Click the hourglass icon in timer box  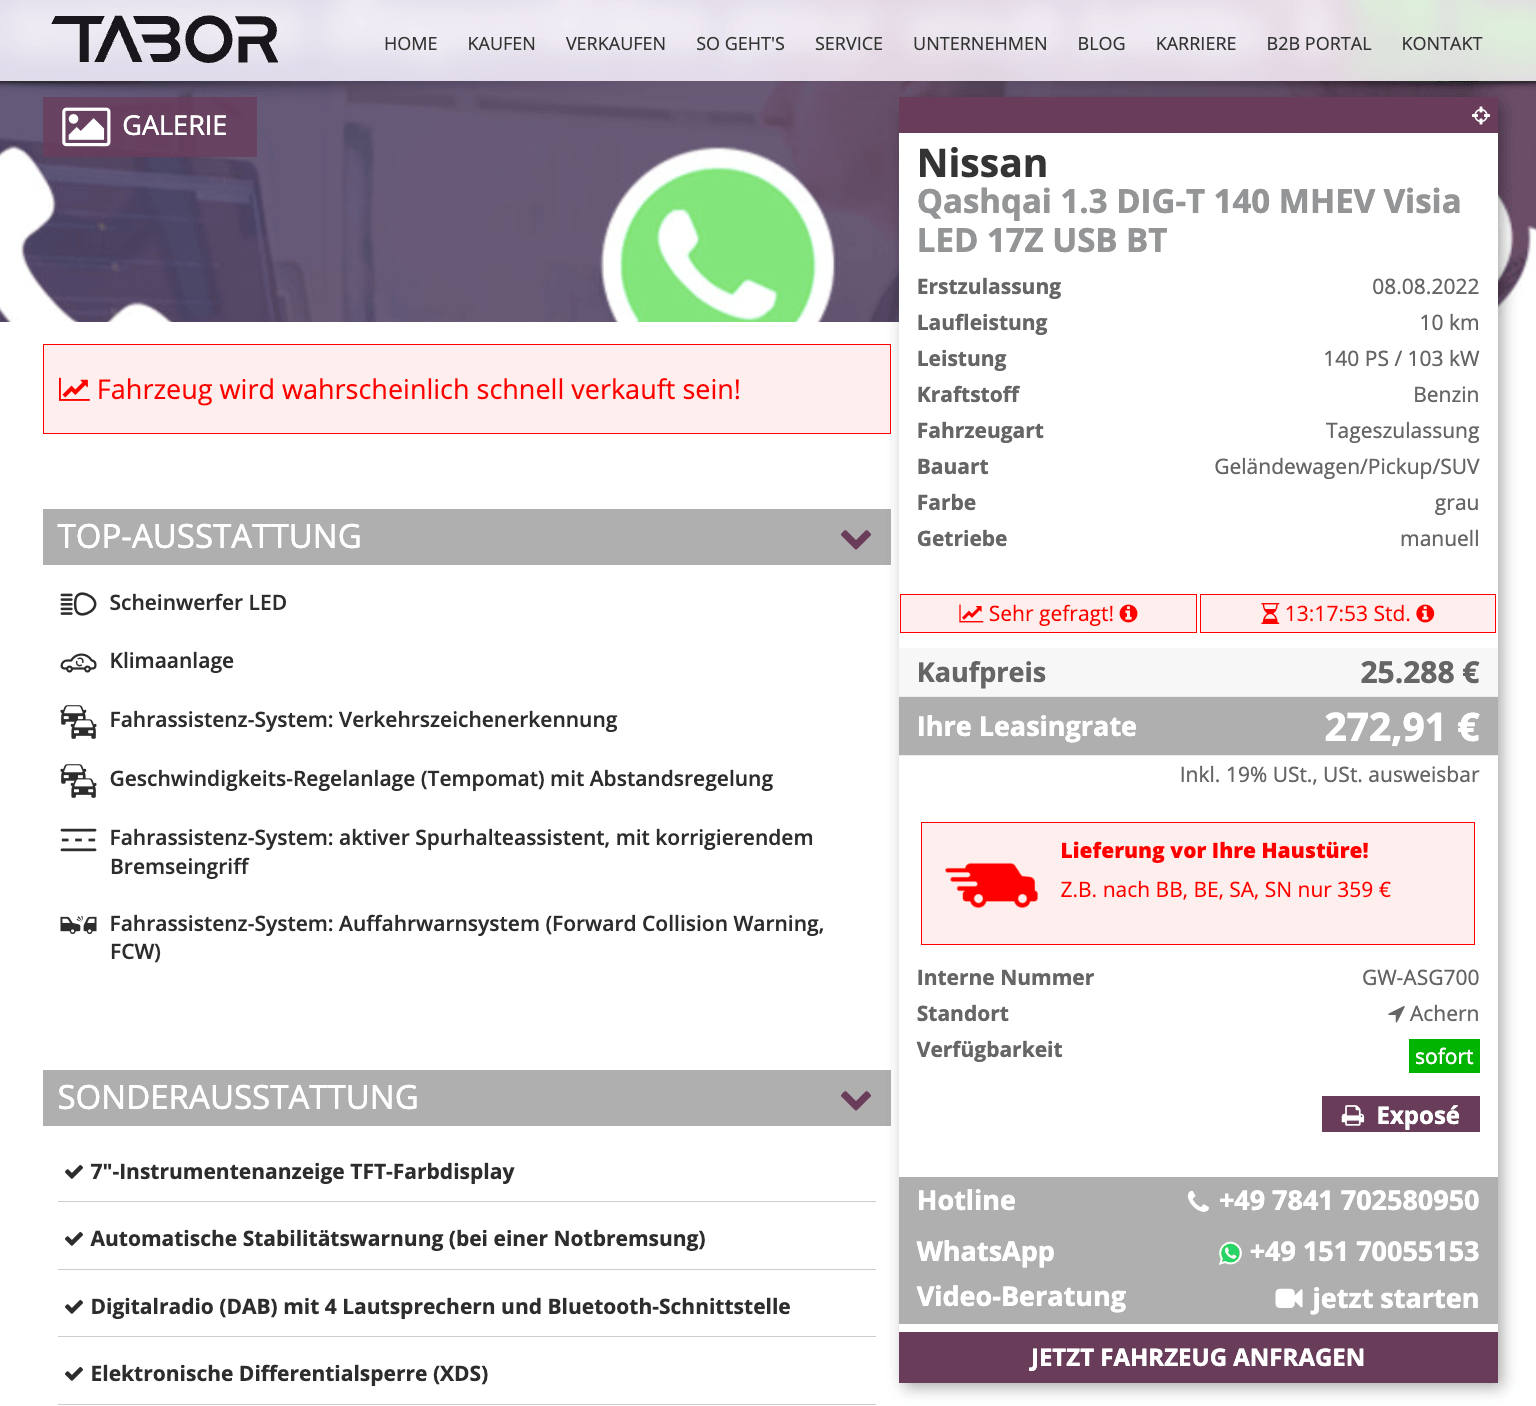1270,613
